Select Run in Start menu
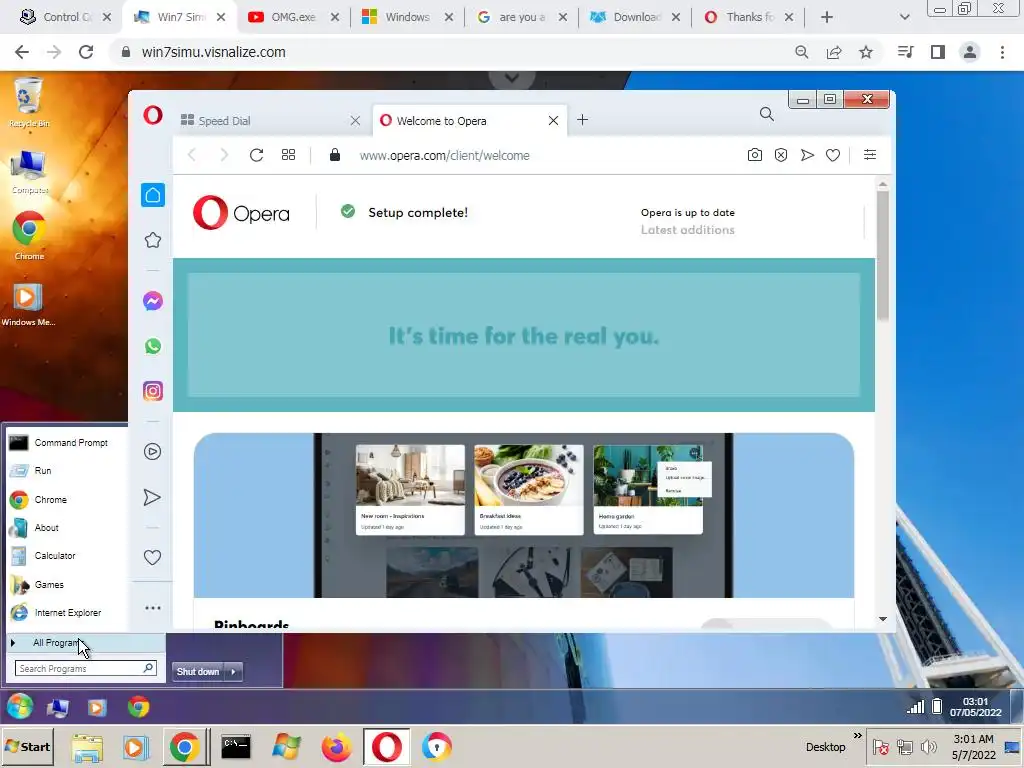Image resolution: width=1024 pixels, height=768 pixels. (65, 471)
